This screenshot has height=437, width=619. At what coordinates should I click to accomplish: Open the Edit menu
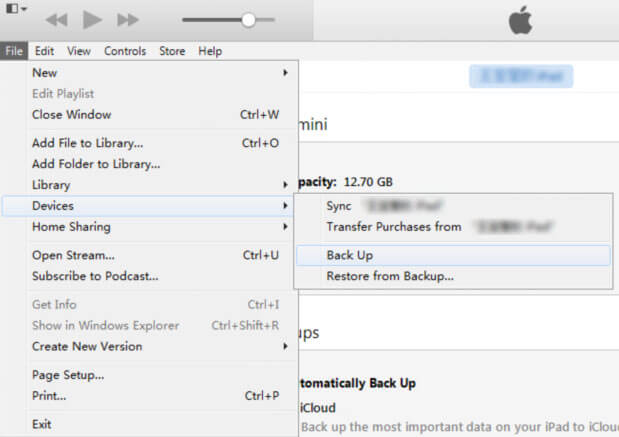click(44, 51)
